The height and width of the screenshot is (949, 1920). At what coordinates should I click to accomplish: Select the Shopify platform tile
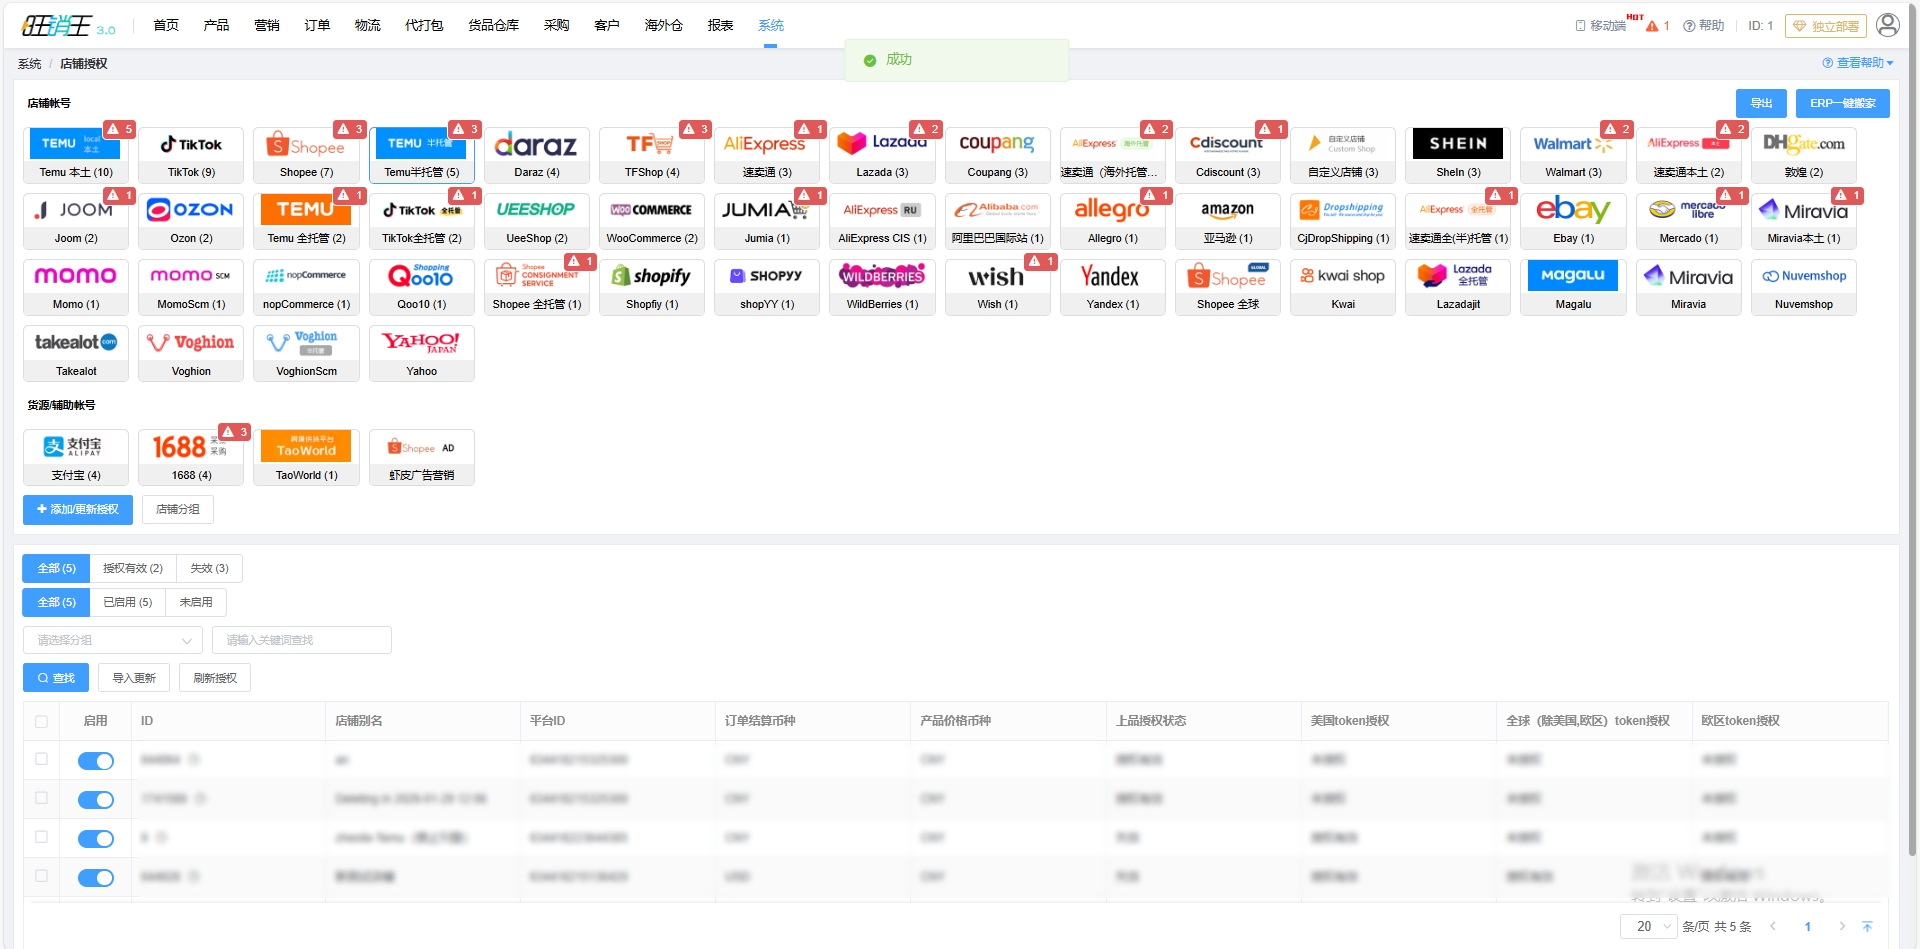pyautogui.click(x=651, y=286)
